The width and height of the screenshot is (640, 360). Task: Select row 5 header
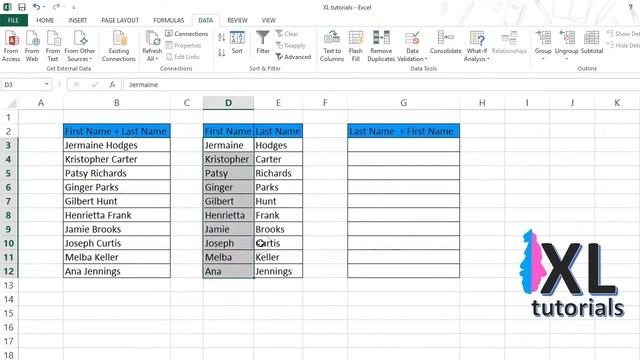pyautogui.click(x=9, y=173)
